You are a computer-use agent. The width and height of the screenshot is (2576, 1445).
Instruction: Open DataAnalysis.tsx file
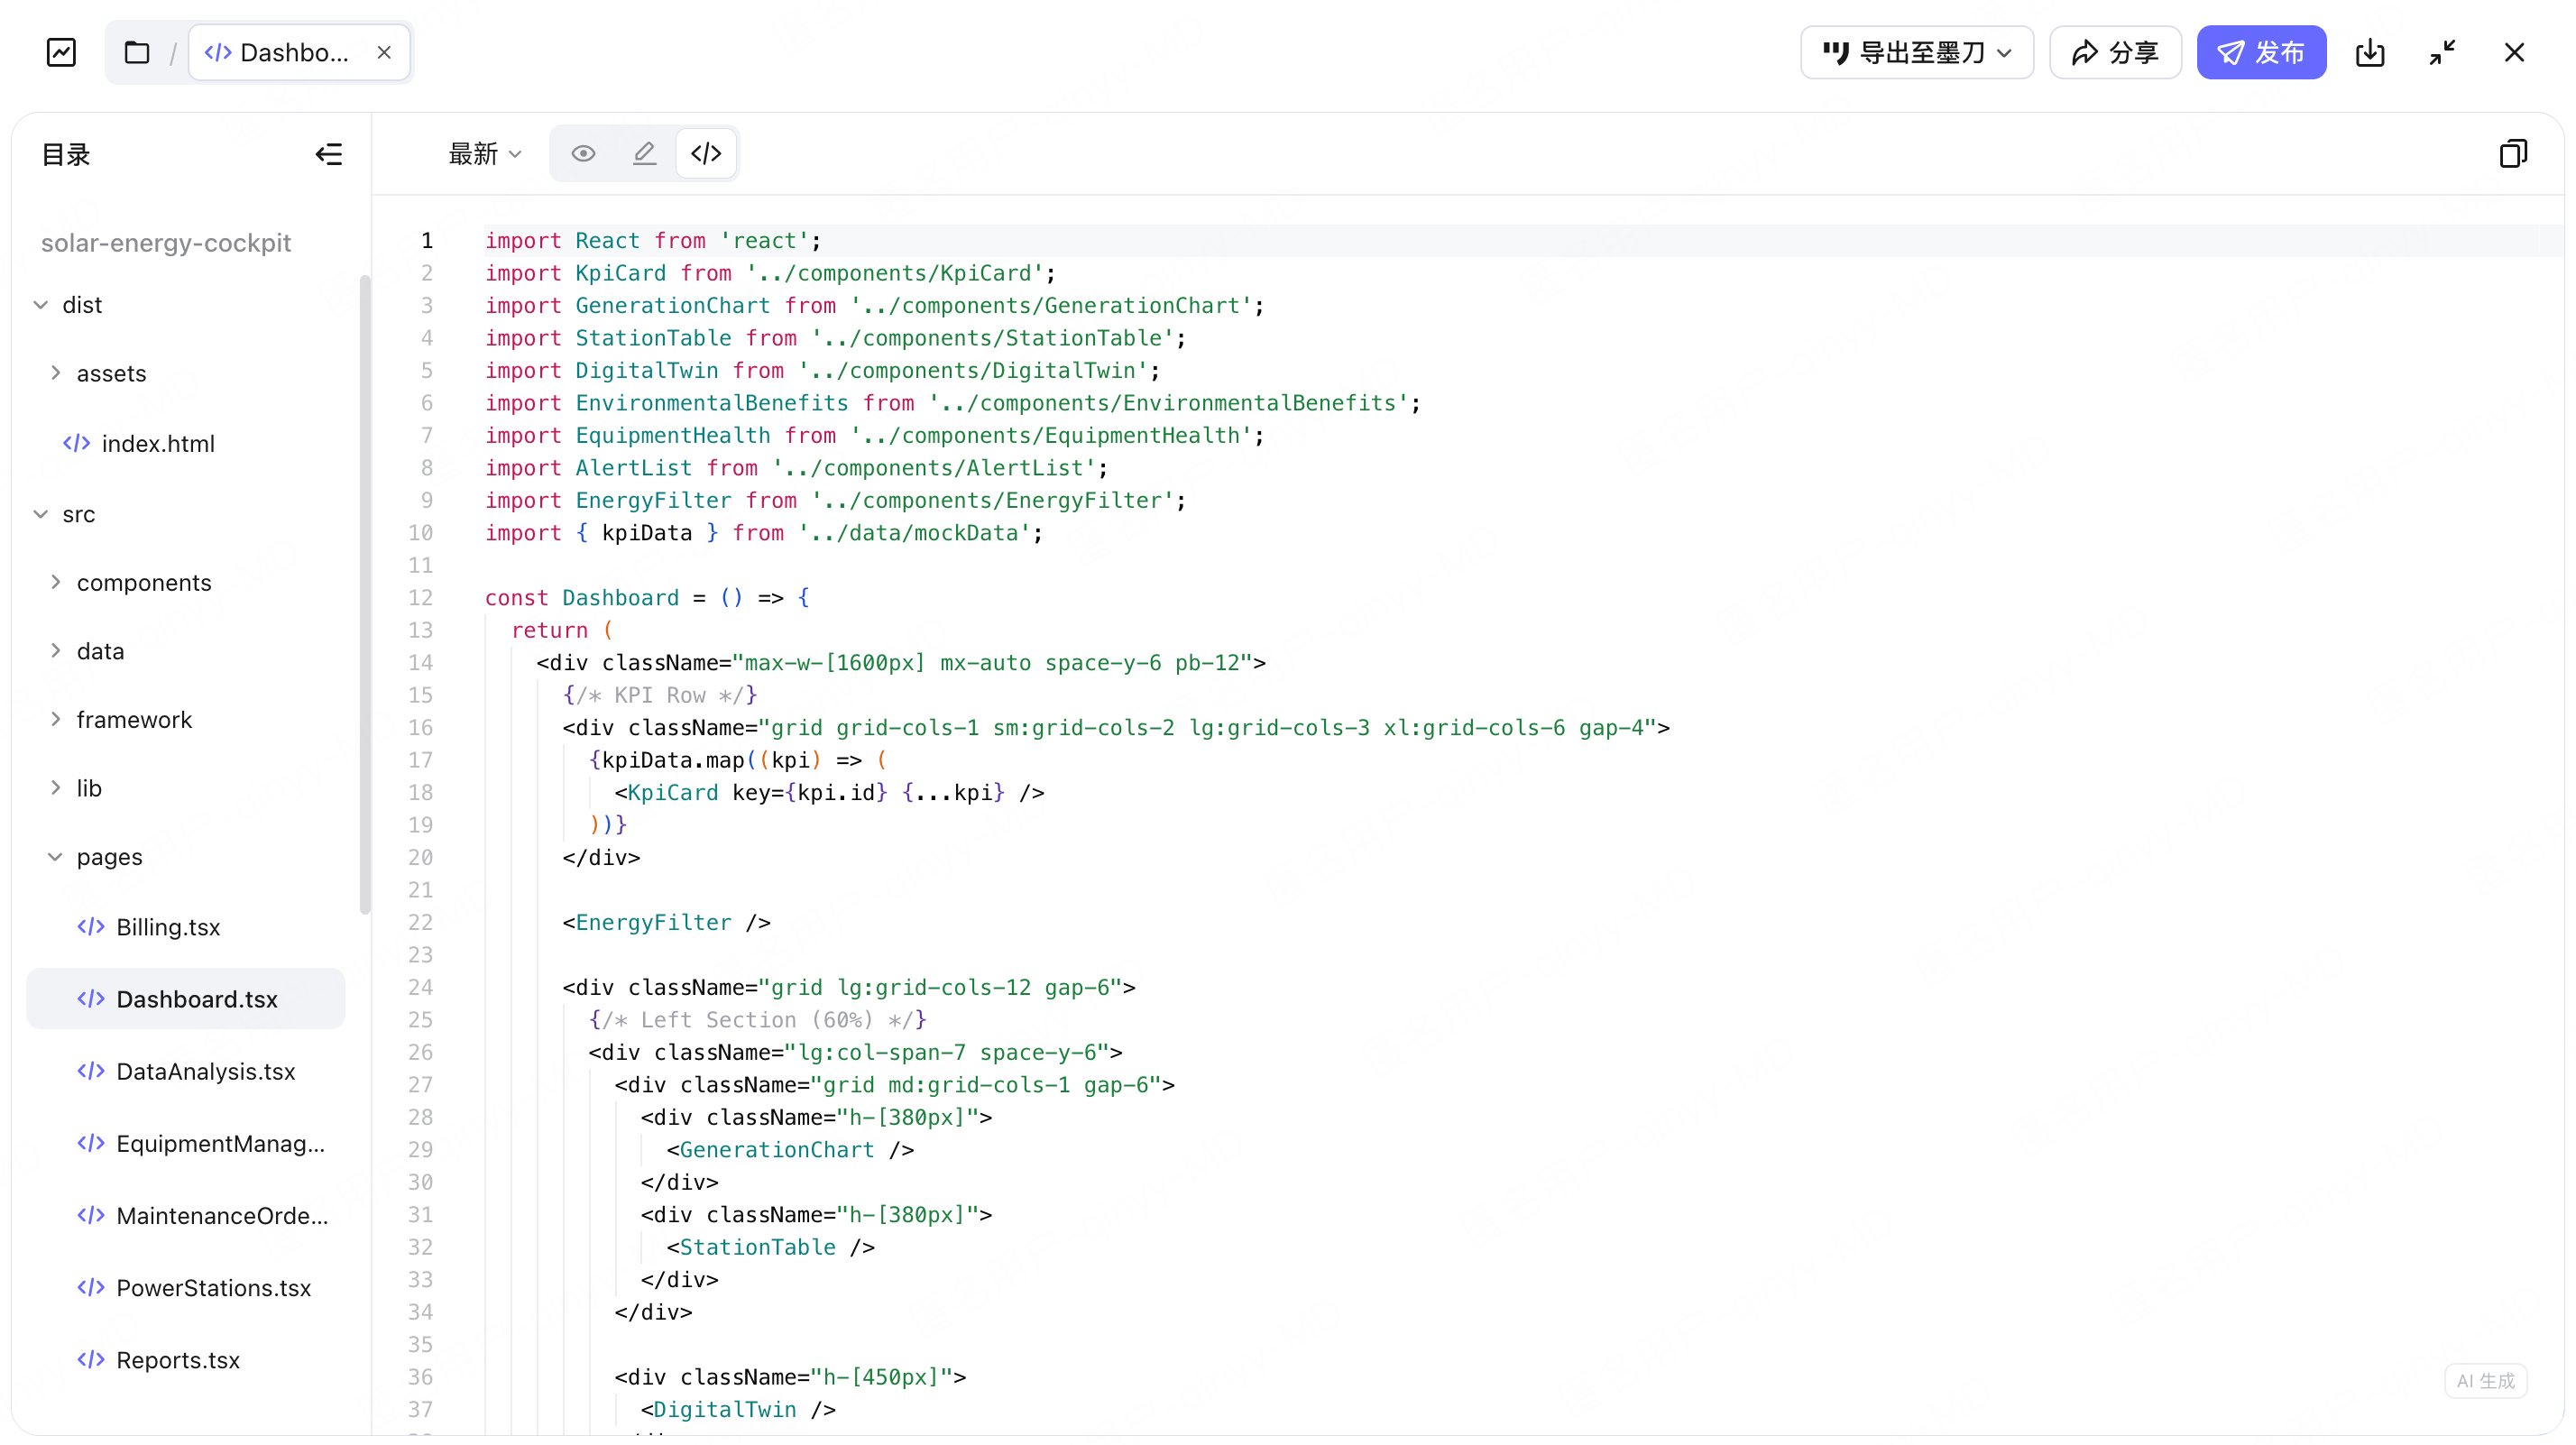205,1071
